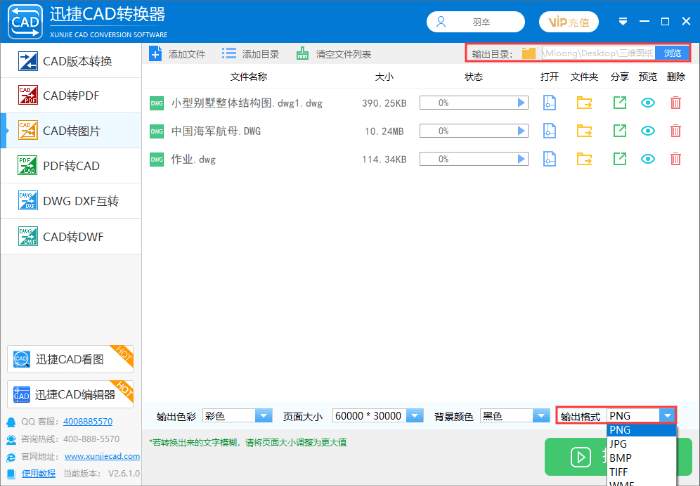
Task: Click DWG file icon of 小型别墅整体结构图
Action: (x=157, y=103)
